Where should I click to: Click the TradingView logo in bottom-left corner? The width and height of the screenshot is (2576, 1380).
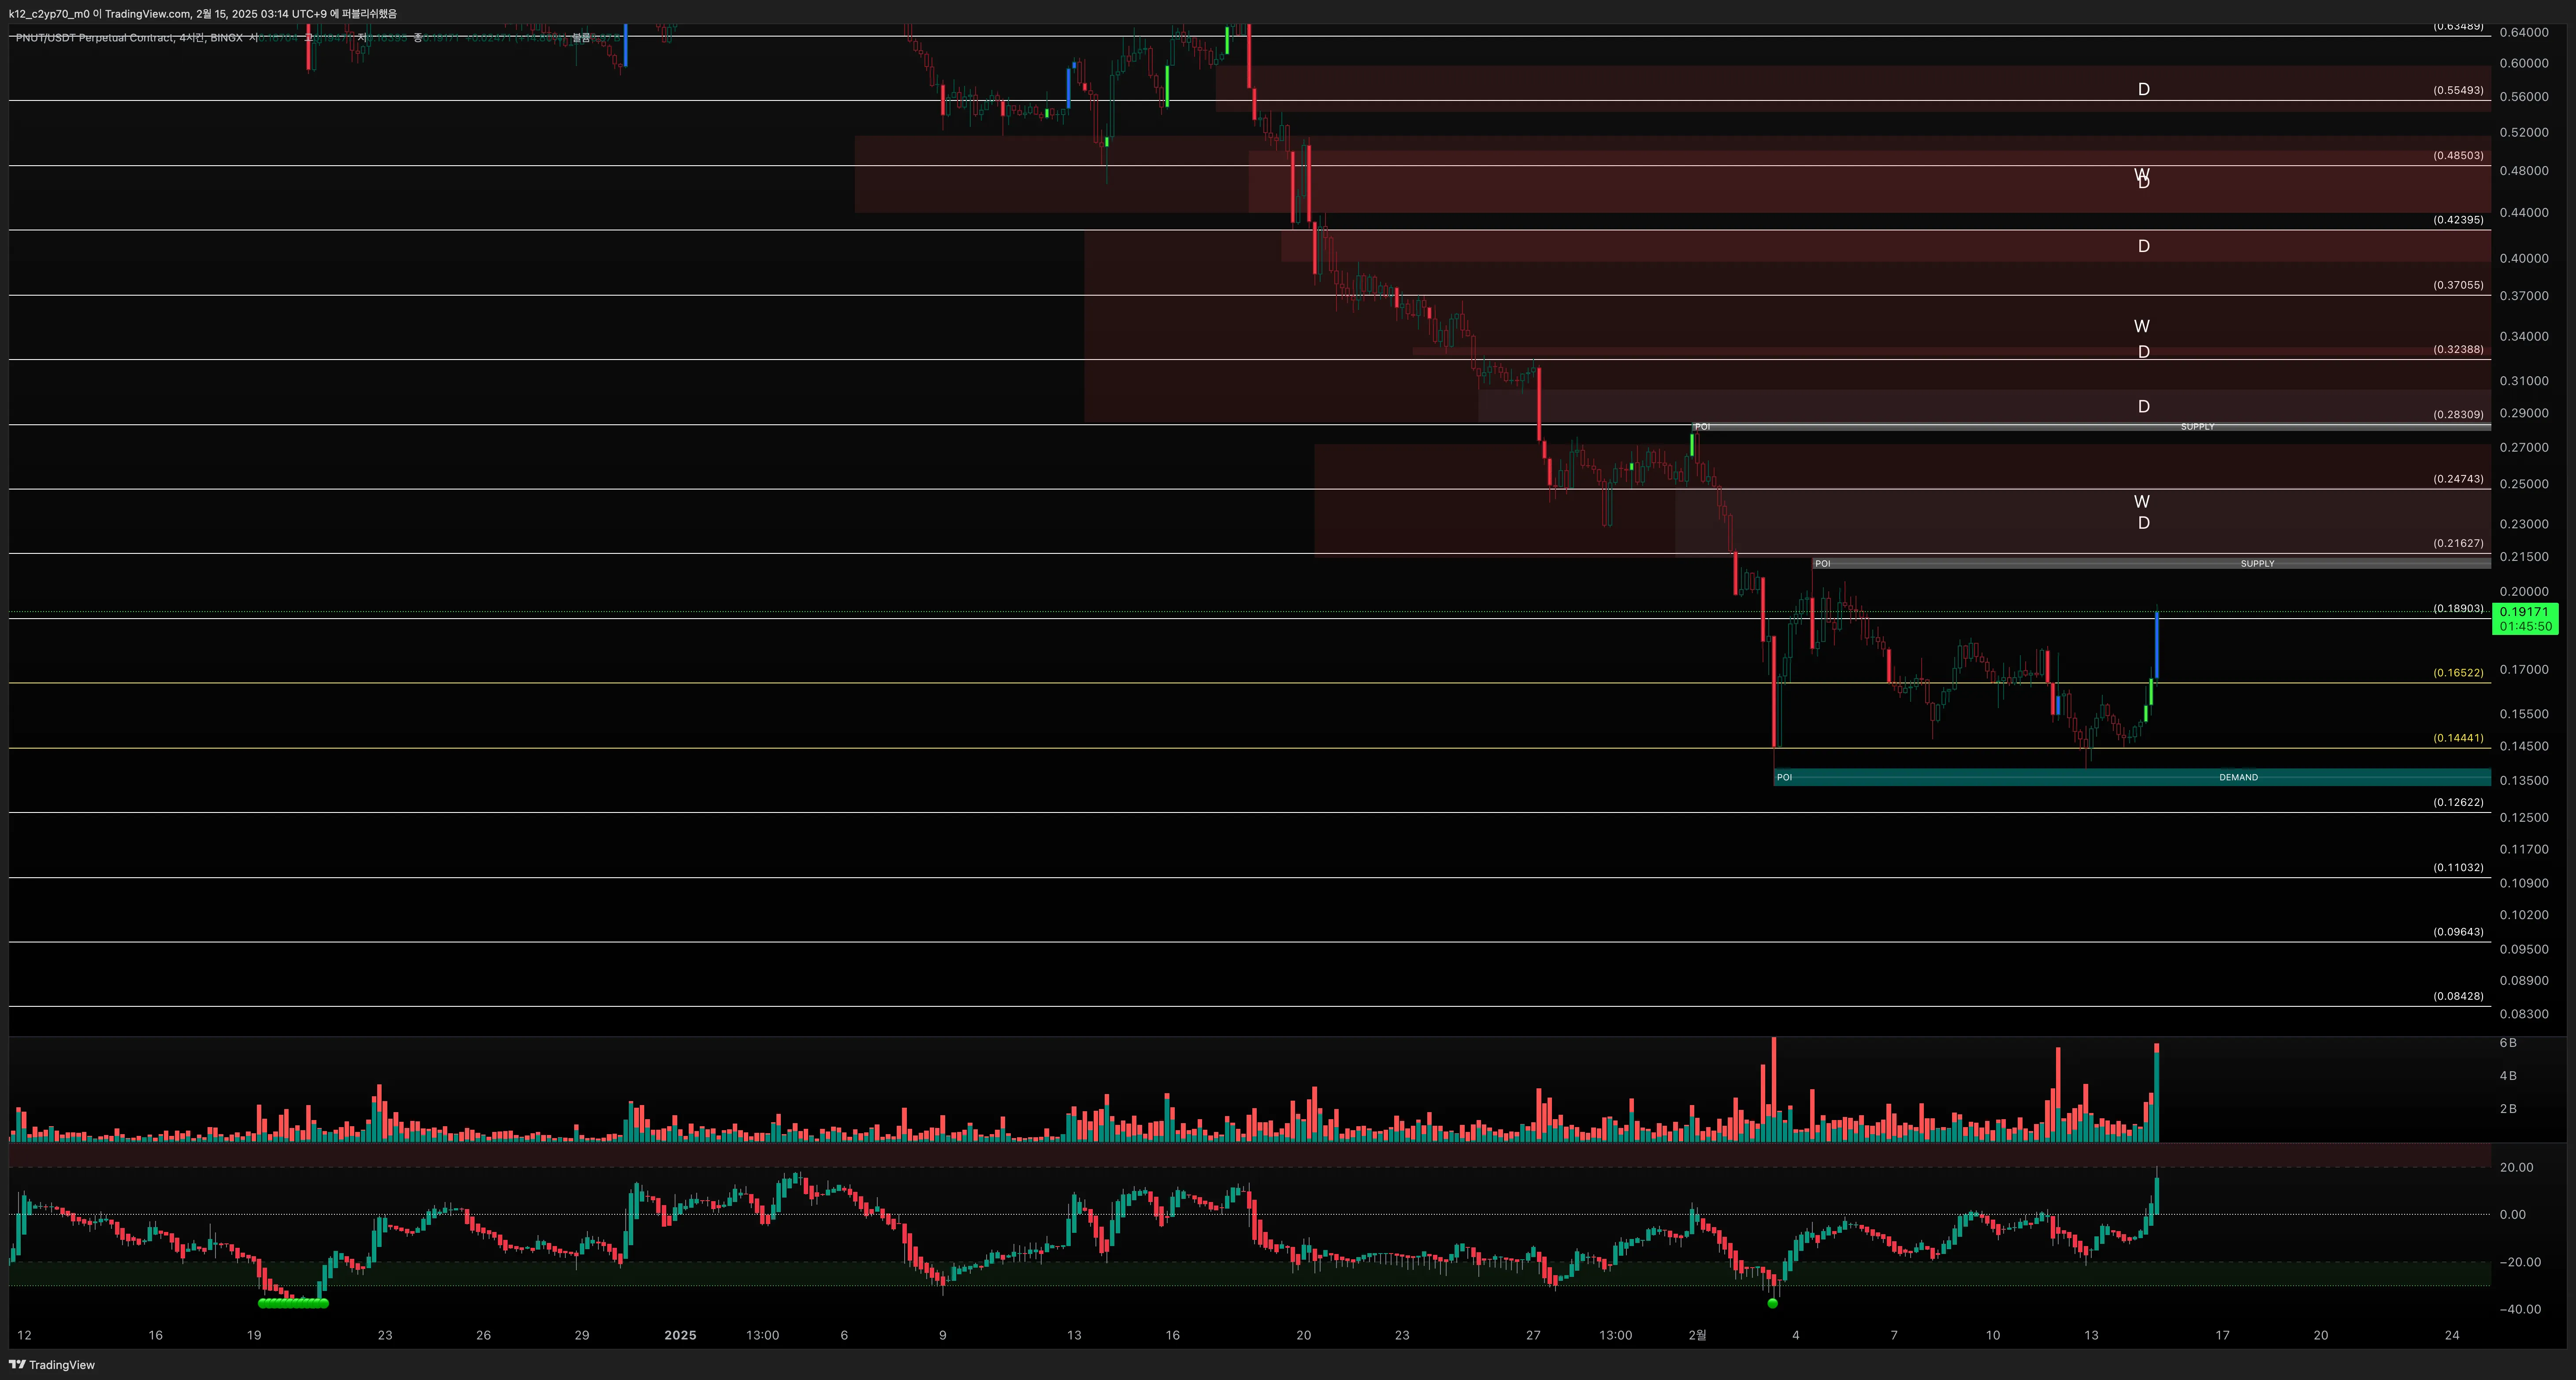pos(52,1365)
